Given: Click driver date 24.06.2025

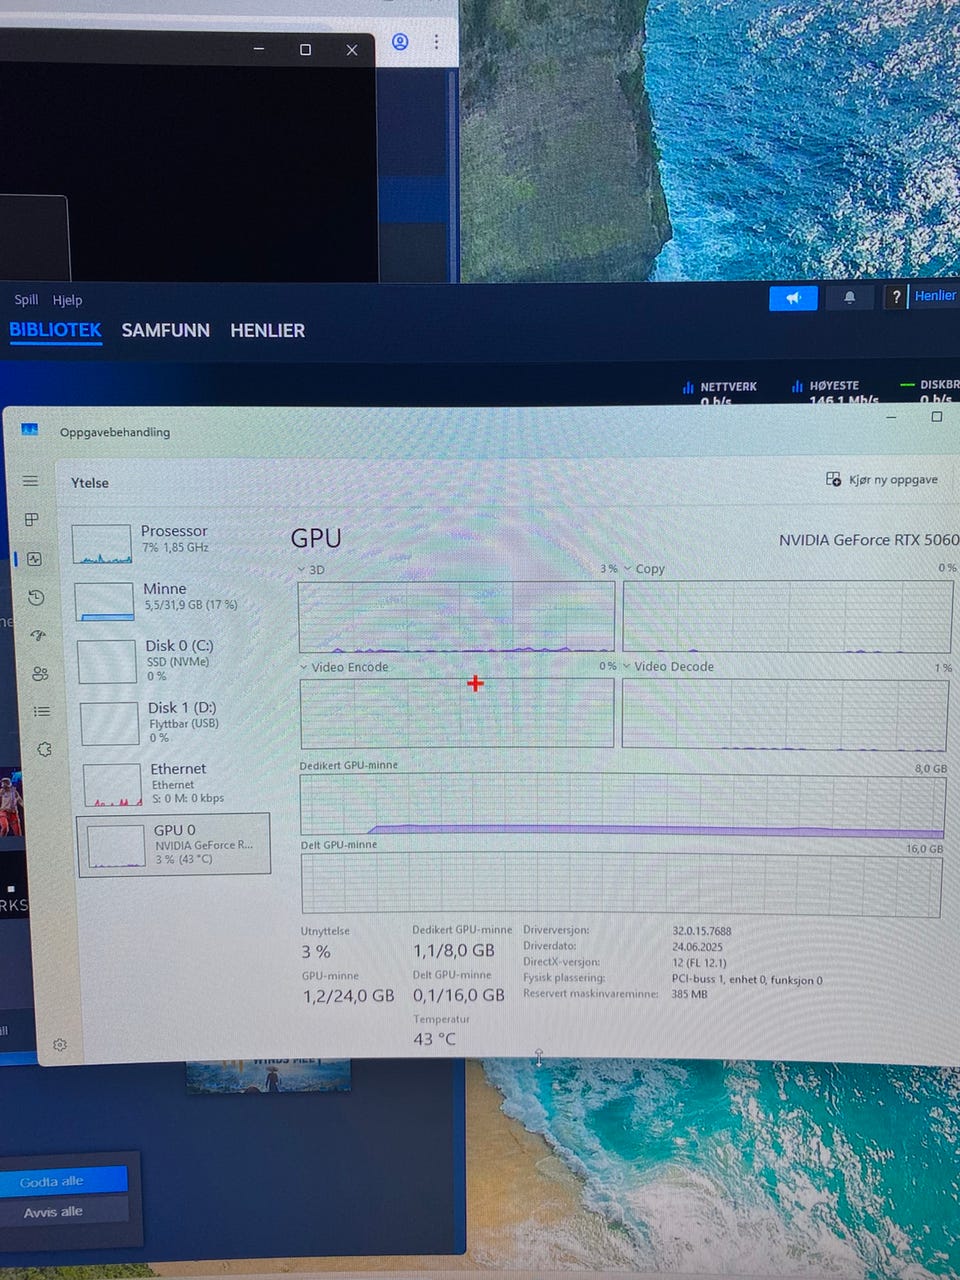Looking at the screenshot, I should pos(697,946).
